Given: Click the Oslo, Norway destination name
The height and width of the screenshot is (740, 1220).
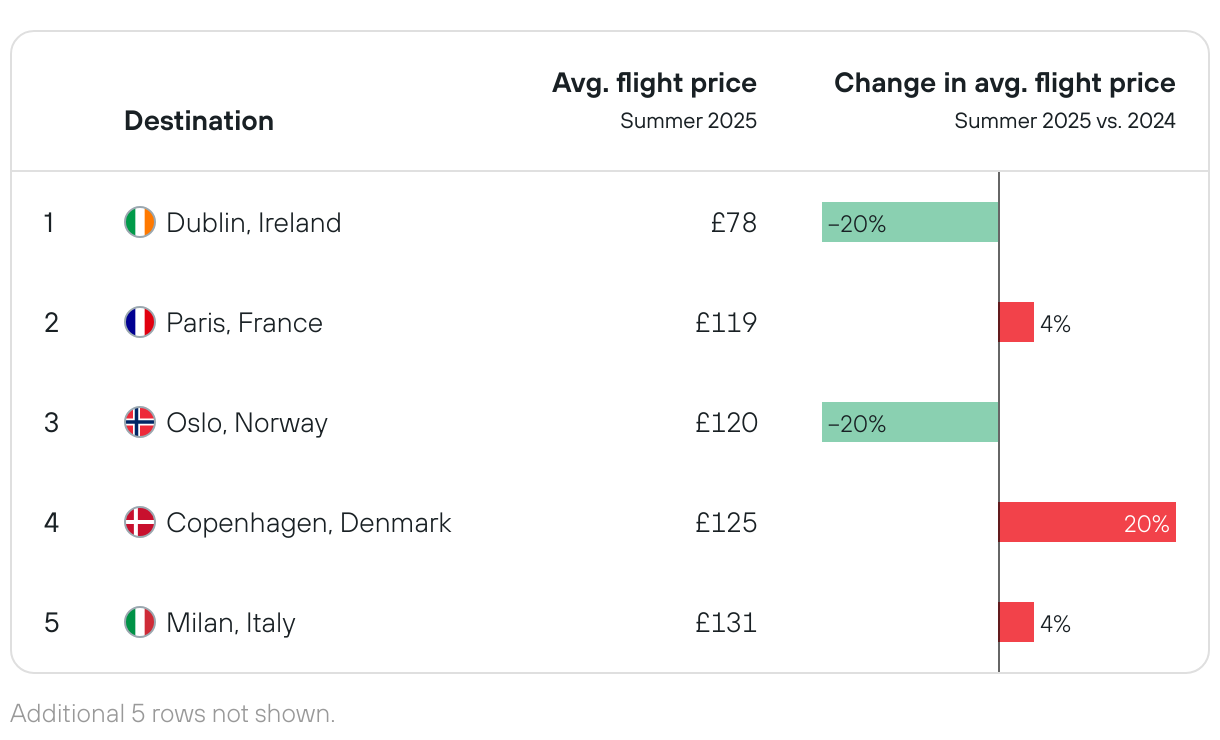Looking at the screenshot, I should point(247,422).
